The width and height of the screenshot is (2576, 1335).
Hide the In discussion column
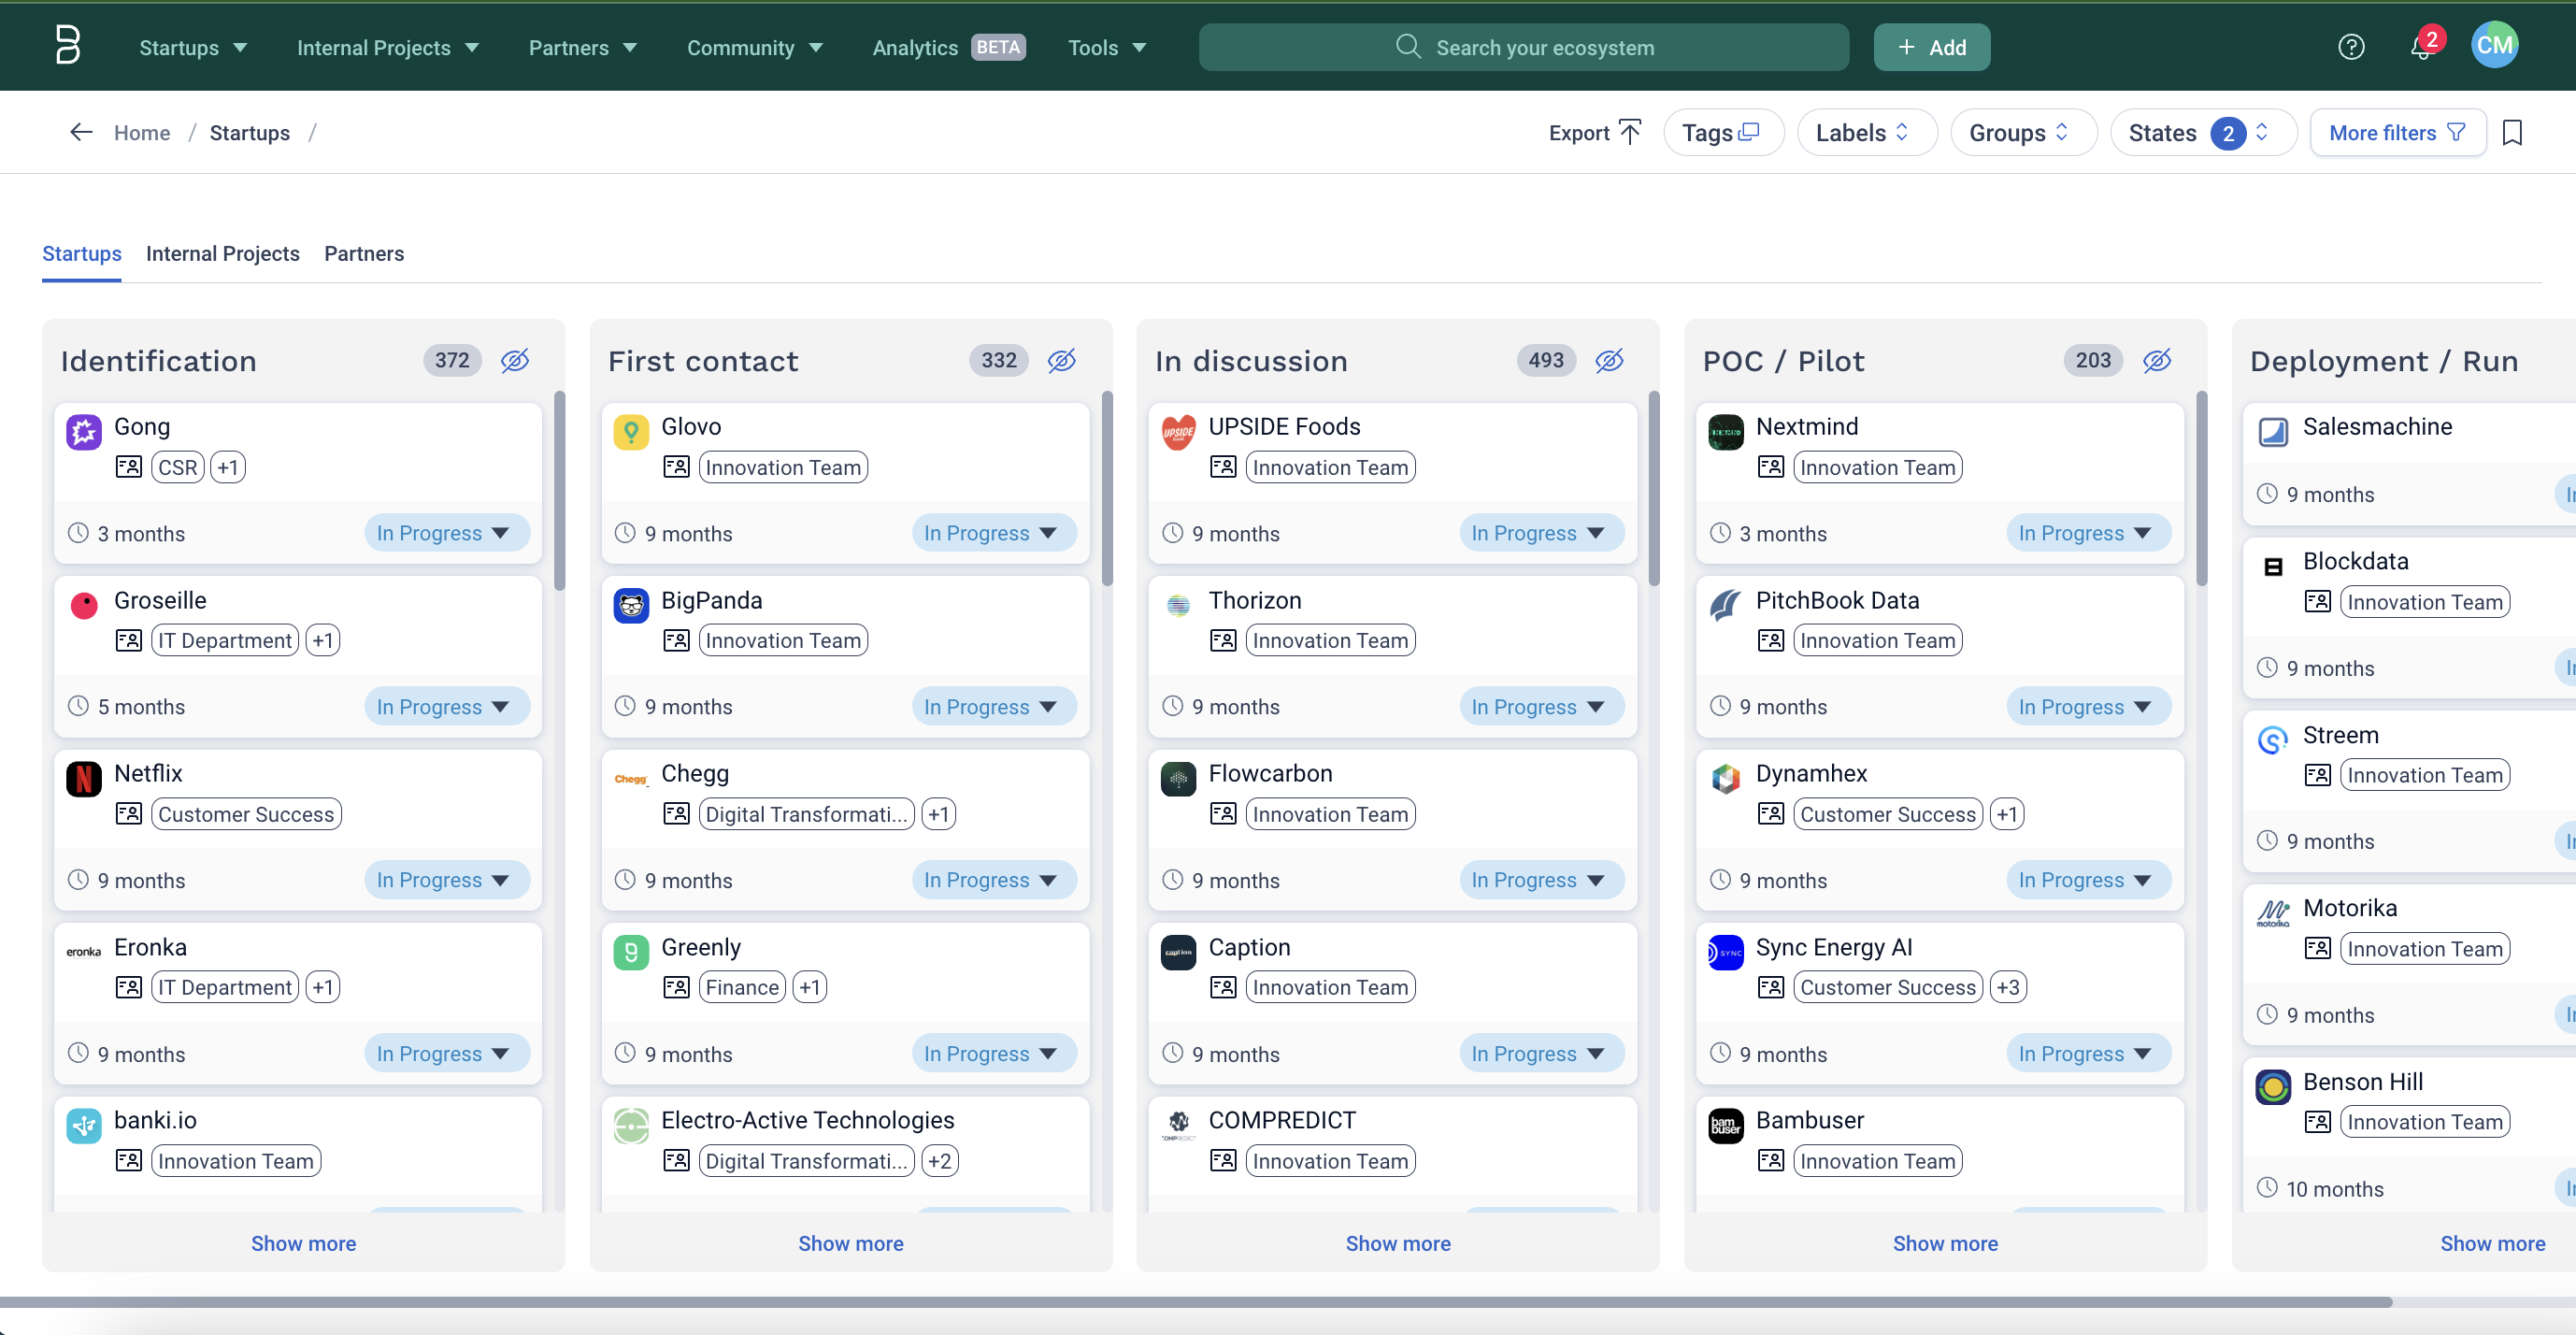coord(1609,360)
